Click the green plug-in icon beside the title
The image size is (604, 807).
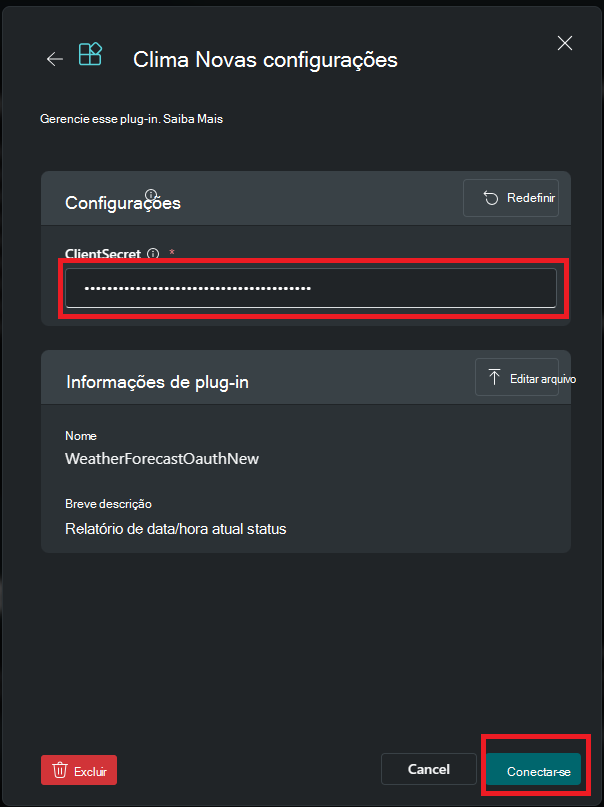[90, 57]
